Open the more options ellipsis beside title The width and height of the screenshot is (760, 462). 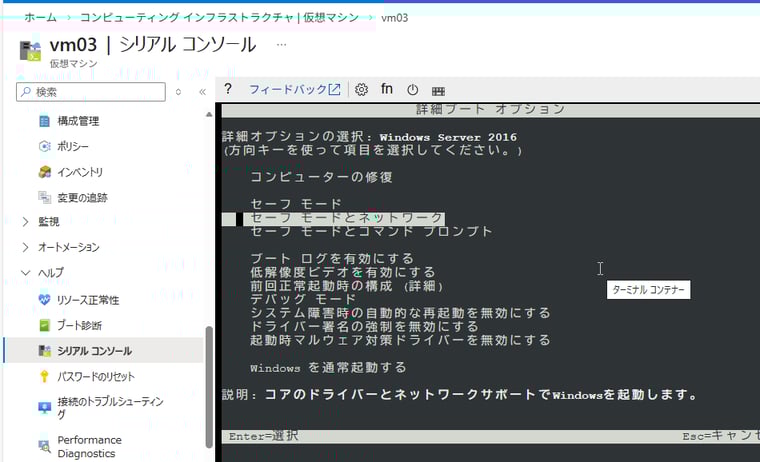point(281,45)
